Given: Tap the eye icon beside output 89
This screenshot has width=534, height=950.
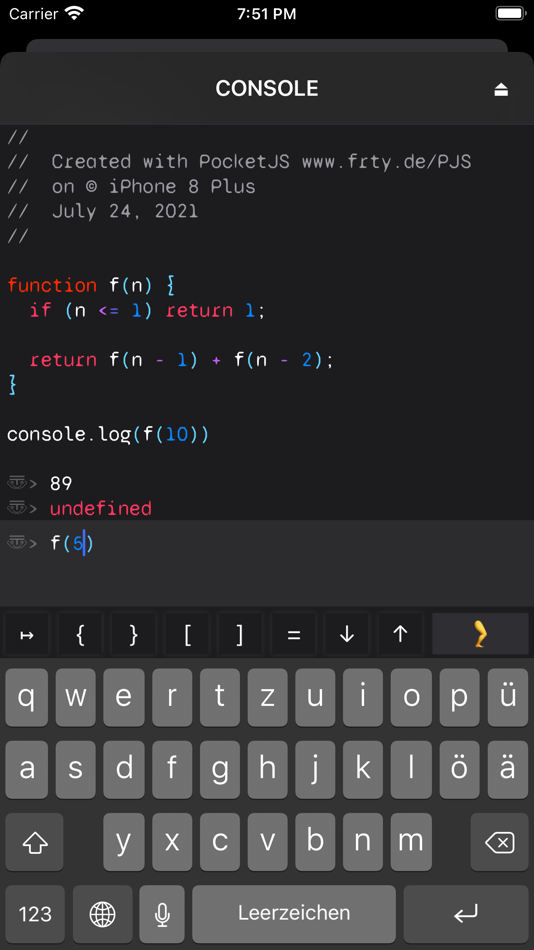Looking at the screenshot, I should click(17, 483).
